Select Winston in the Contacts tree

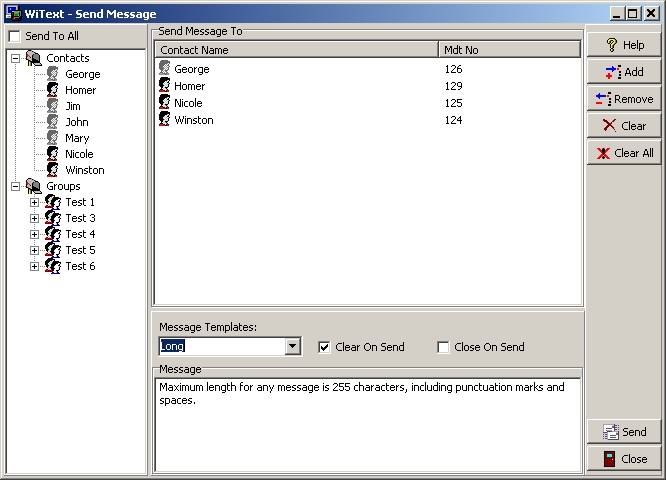click(x=85, y=170)
